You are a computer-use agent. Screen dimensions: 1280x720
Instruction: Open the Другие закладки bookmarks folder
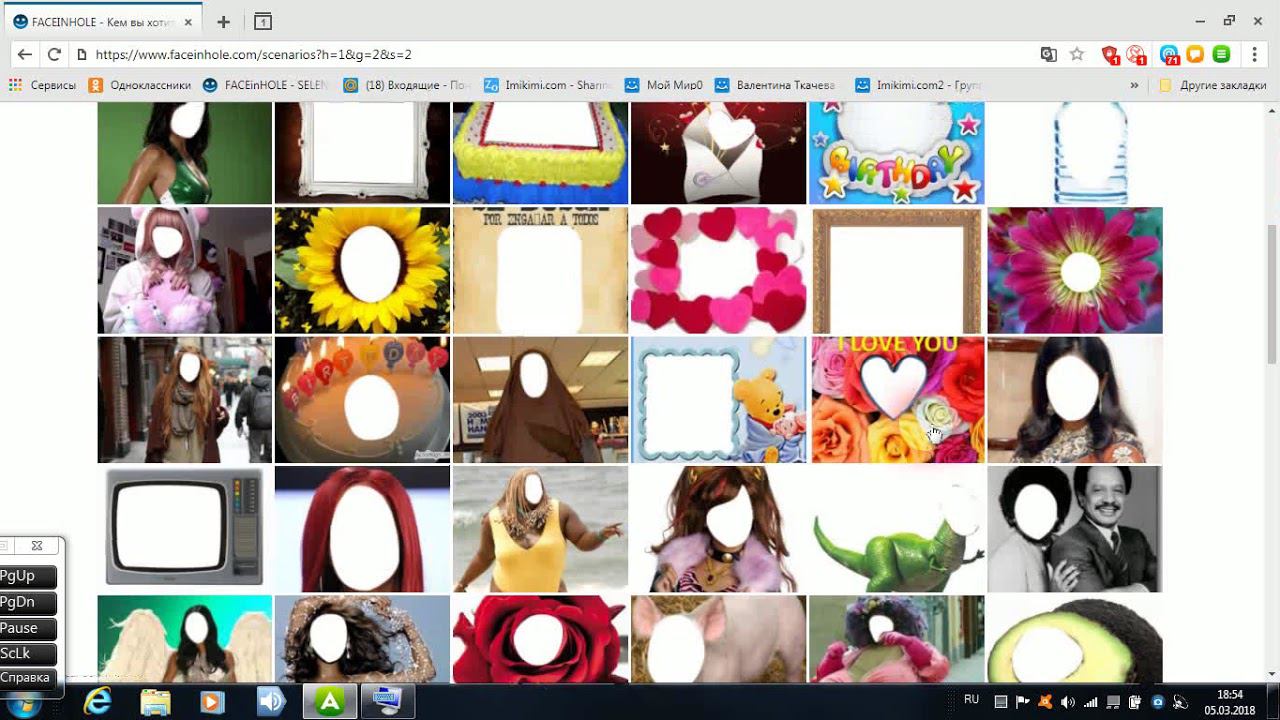pos(1213,85)
